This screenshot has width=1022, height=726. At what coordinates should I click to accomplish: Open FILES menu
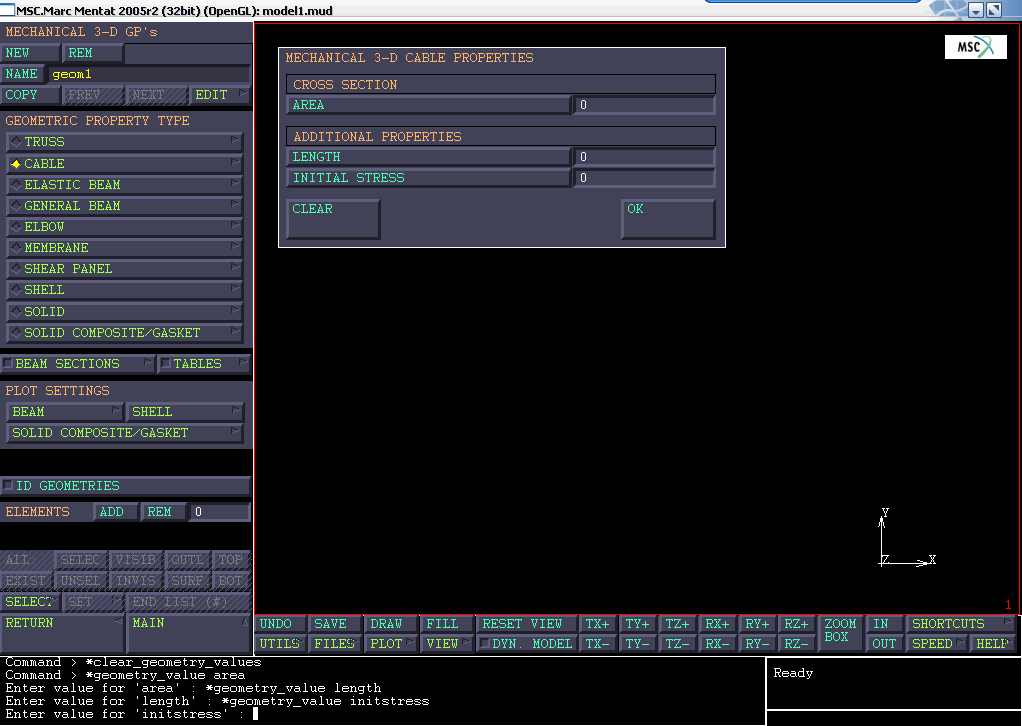[334, 644]
